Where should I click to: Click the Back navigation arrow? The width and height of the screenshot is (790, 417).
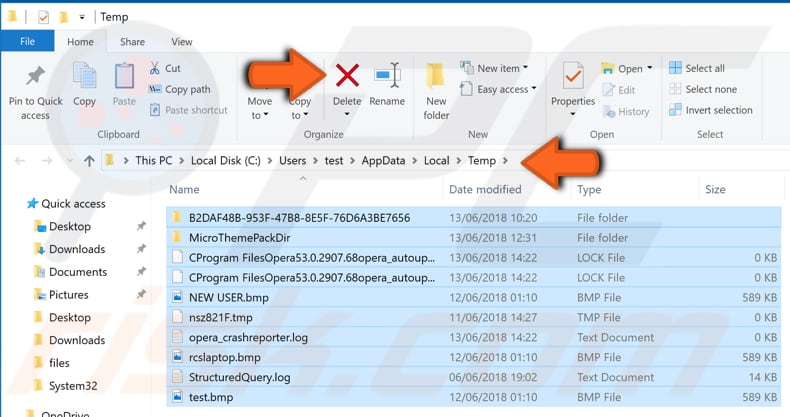point(20,161)
